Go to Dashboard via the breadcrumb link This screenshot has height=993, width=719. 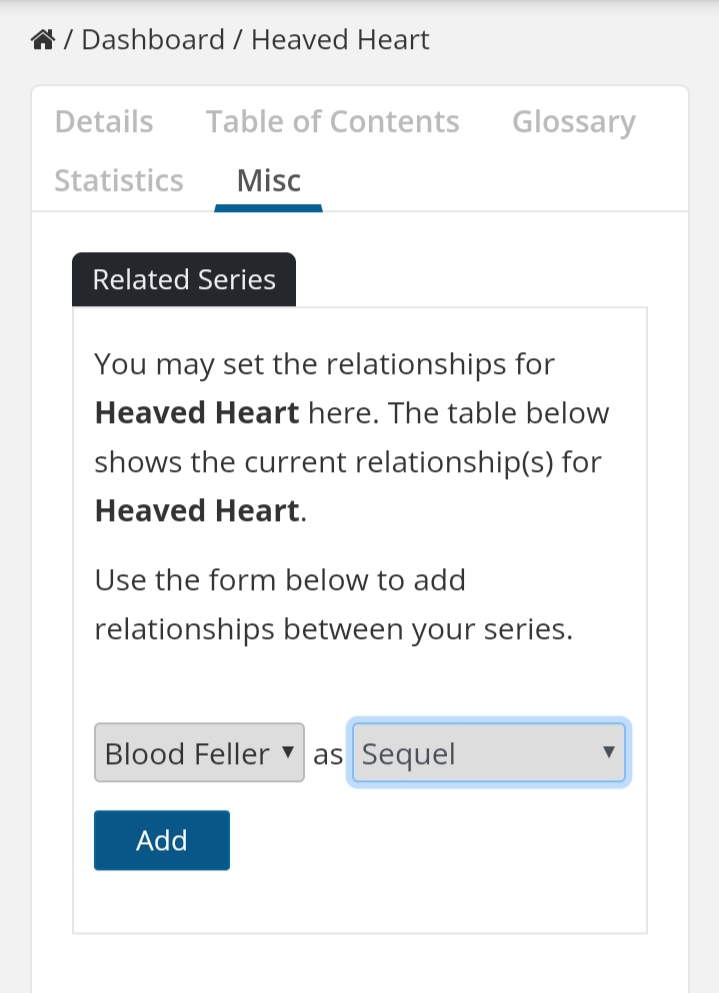[x=152, y=40]
